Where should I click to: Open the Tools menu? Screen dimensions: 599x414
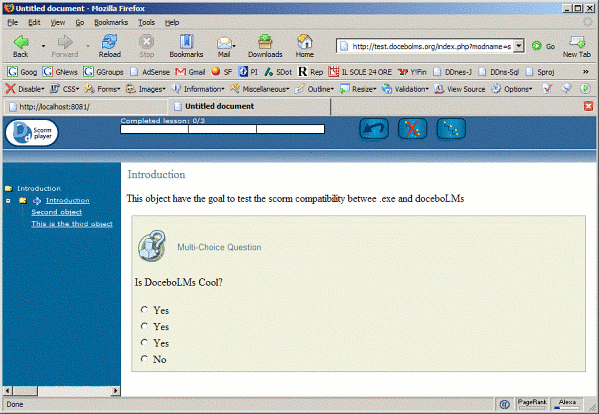[146, 23]
